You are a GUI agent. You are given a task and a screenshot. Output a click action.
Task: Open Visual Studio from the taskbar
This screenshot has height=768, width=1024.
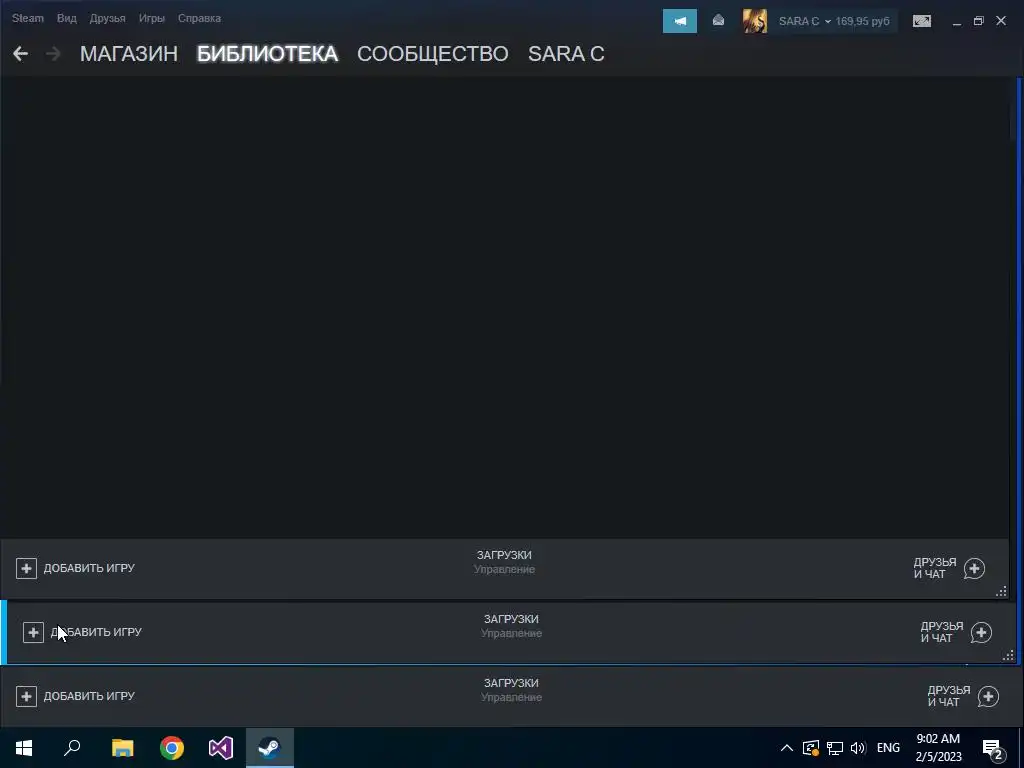click(x=221, y=748)
